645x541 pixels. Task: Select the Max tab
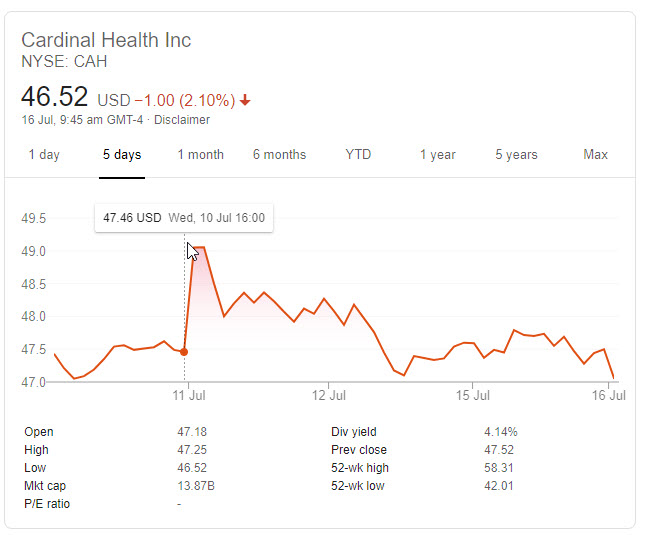(595, 155)
